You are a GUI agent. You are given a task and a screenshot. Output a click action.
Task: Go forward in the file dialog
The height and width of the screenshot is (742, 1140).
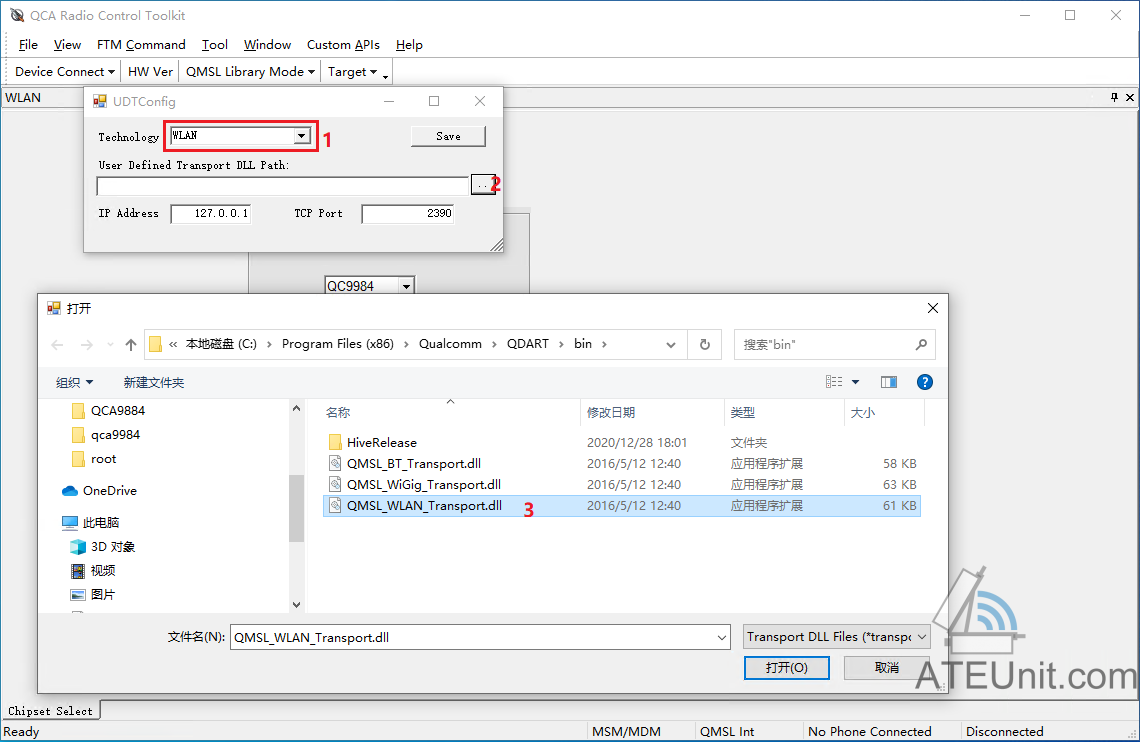[87, 344]
